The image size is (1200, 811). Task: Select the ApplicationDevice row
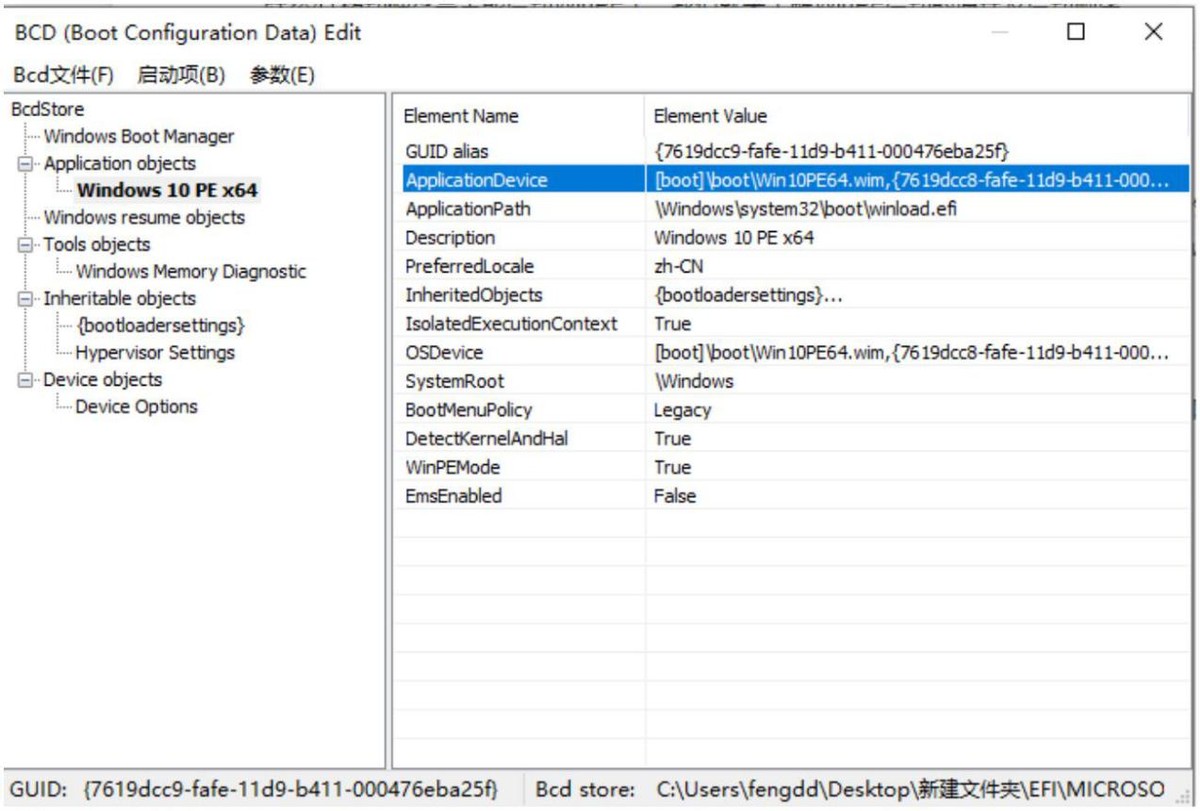coord(791,180)
